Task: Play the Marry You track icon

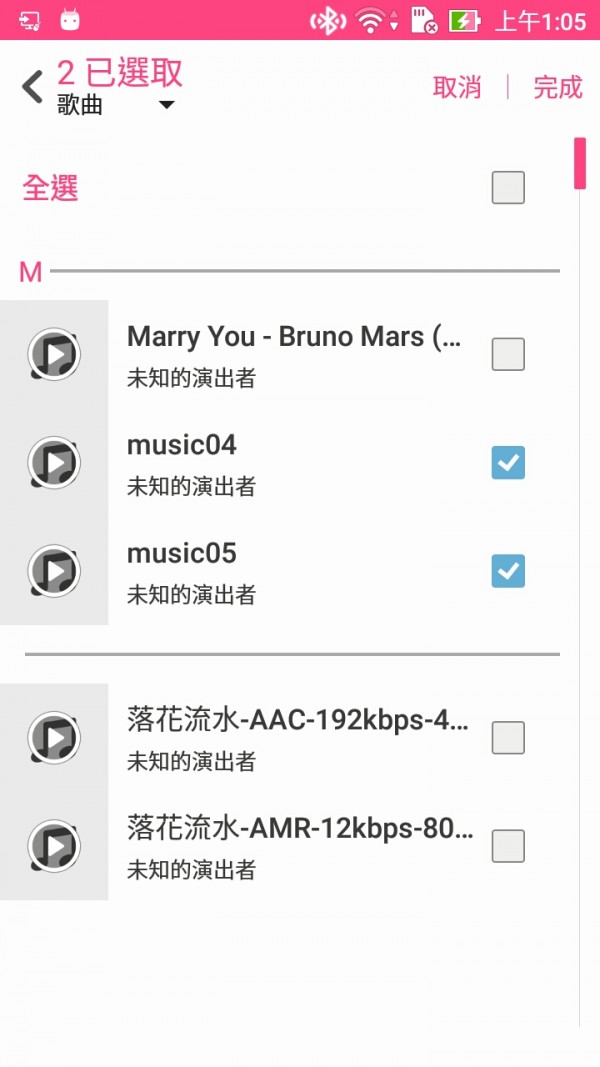Action: click(x=54, y=354)
